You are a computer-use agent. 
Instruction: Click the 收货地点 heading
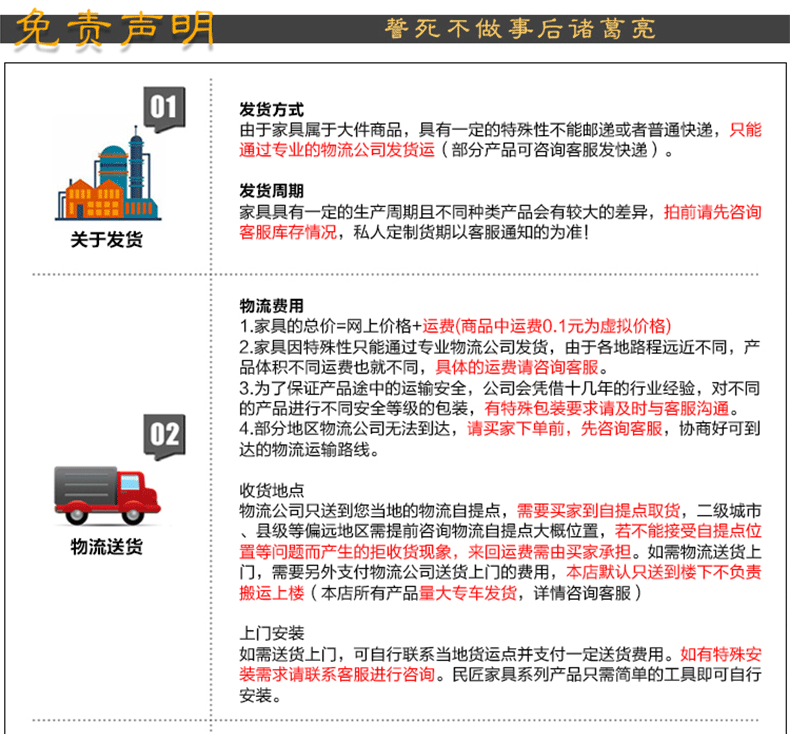coord(272,490)
